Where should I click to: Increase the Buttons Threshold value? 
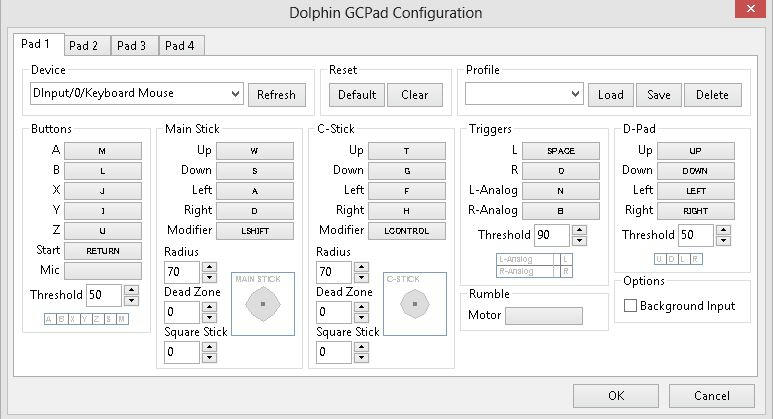[131, 290]
